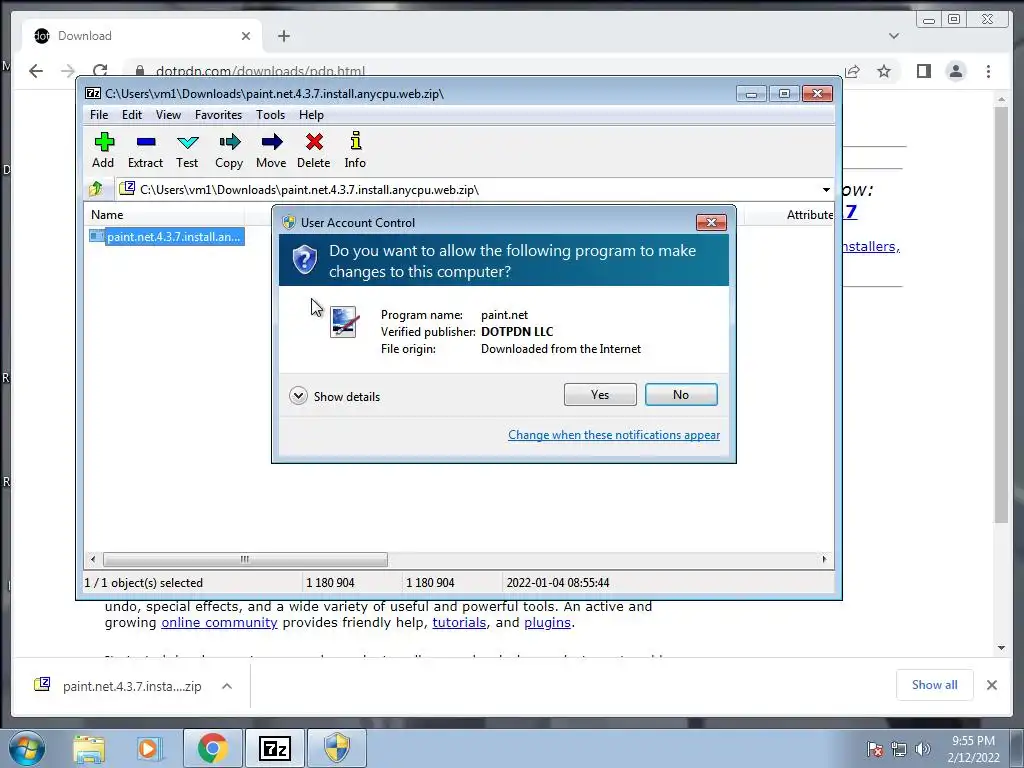This screenshot has height=768, width=1024.
Task: Open the Tools menu in 7-Zip
Action: 270,115
